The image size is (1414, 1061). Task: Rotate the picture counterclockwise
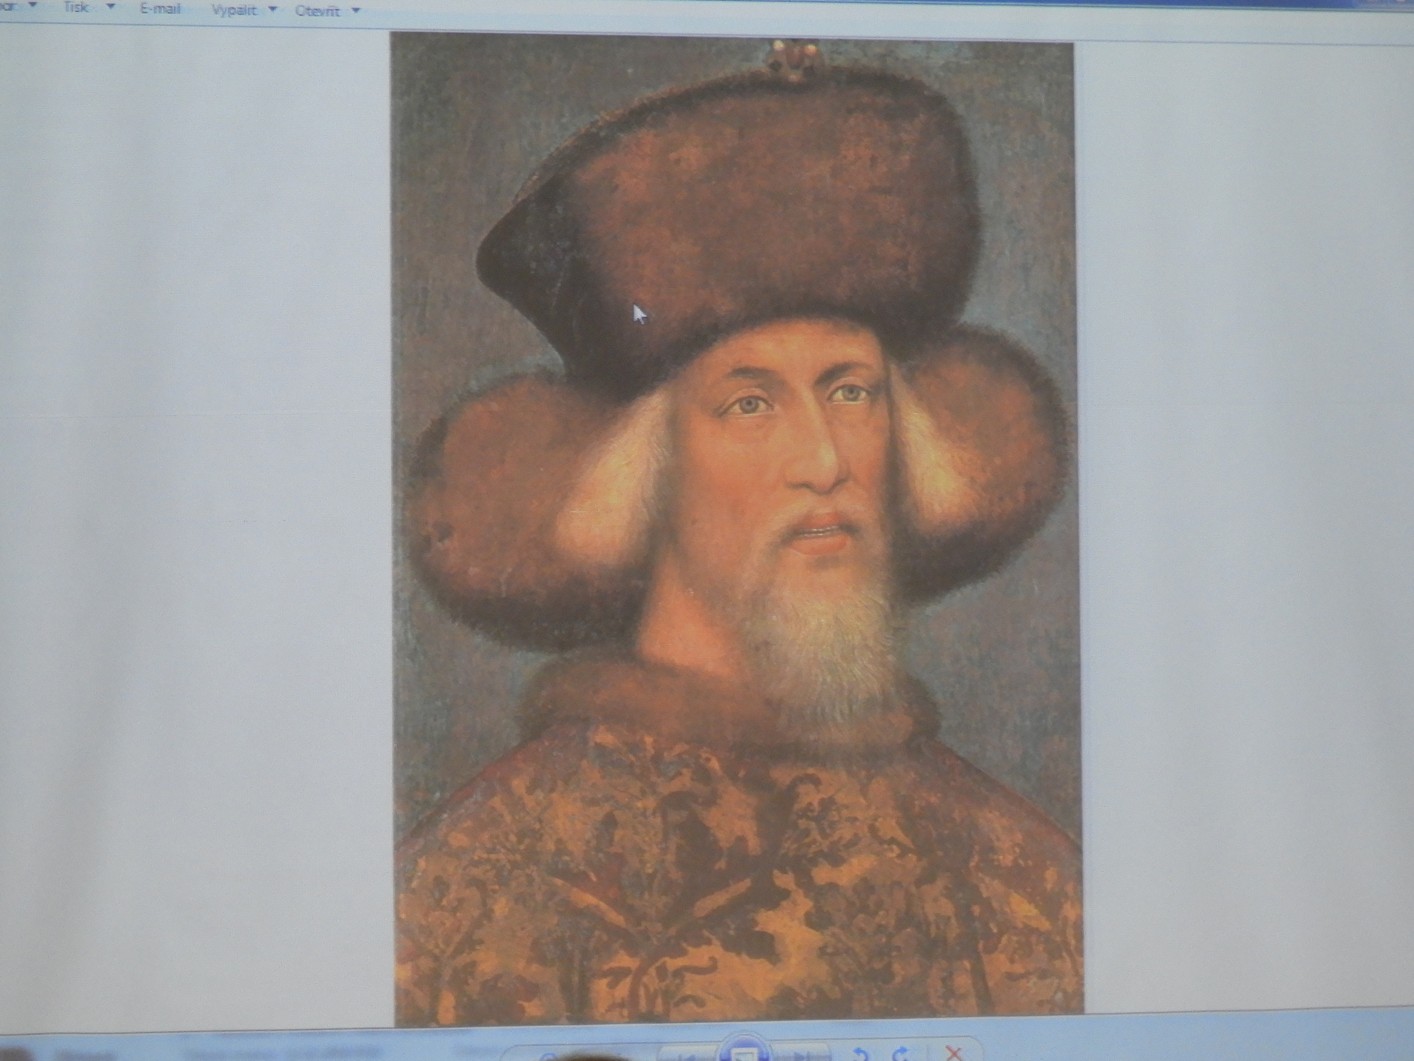point(860,1054)
